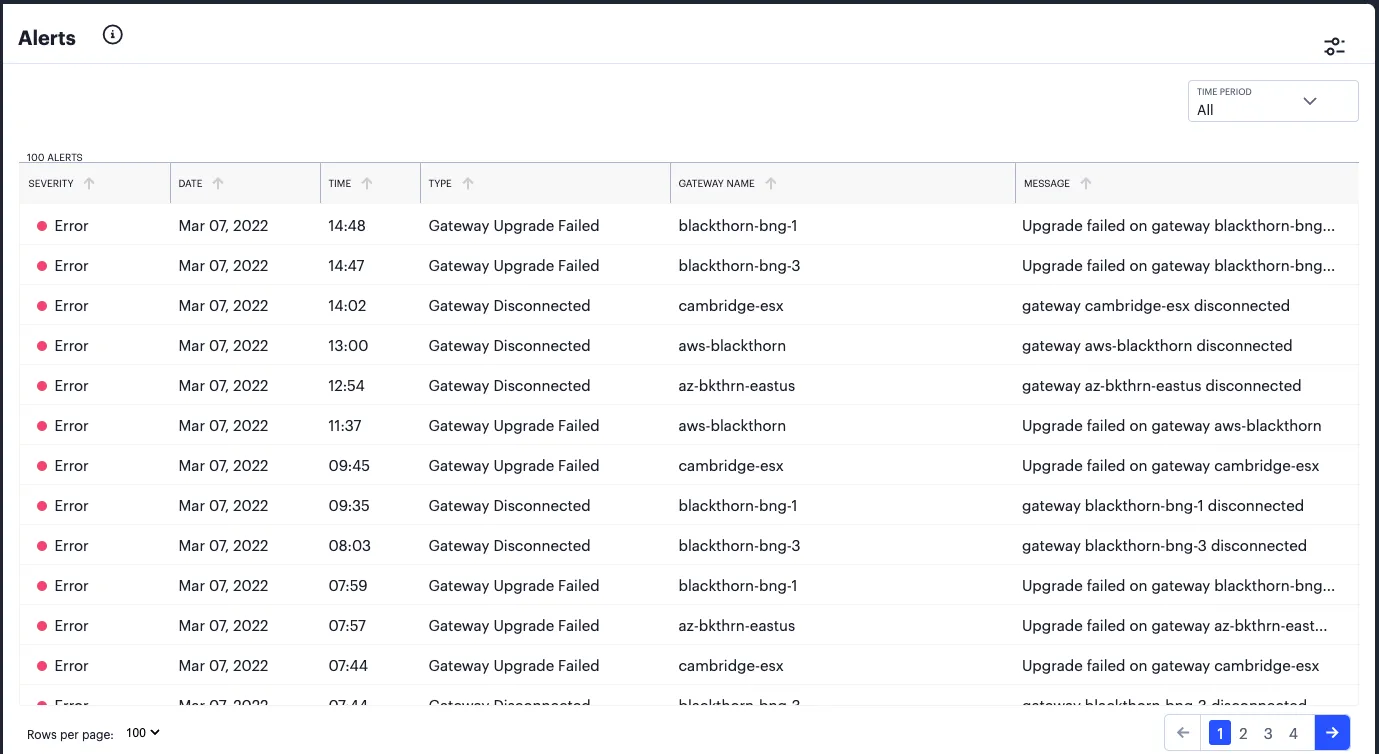Sort by Time using its arrow icon
The width and height of the screenshot is (1379, 754).
pyautogui.click(x=367, y=183)
